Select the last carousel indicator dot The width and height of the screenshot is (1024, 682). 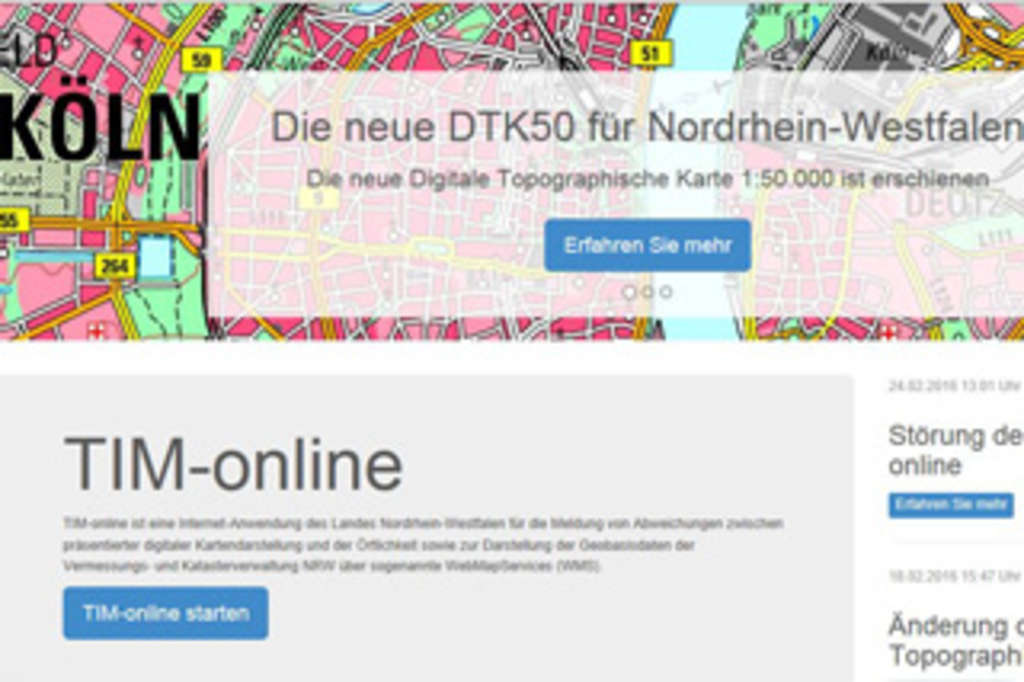tap(665, 292)
